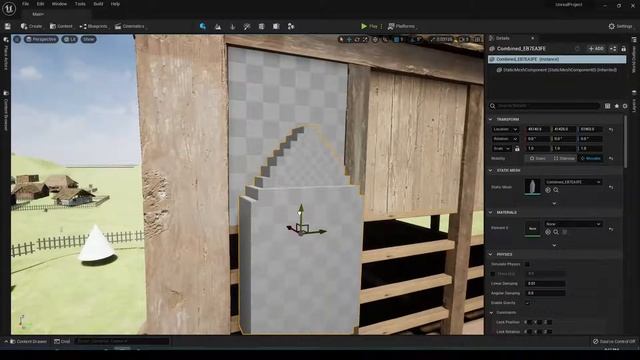Open the Location type dropdown
The width and height of the screenshot is (640, 360).
[x=505, y=129]
